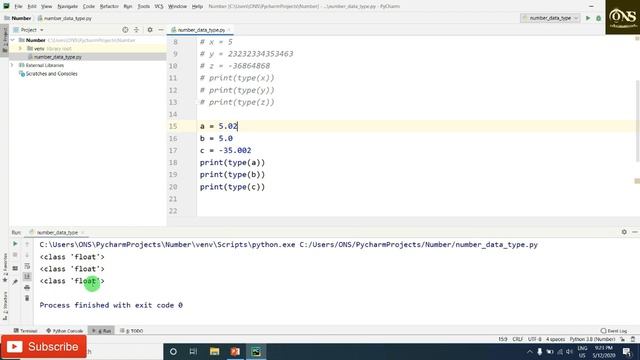Open the 6: TODO tool window
The height and width of the screenshot is (360, 640).
131,331
